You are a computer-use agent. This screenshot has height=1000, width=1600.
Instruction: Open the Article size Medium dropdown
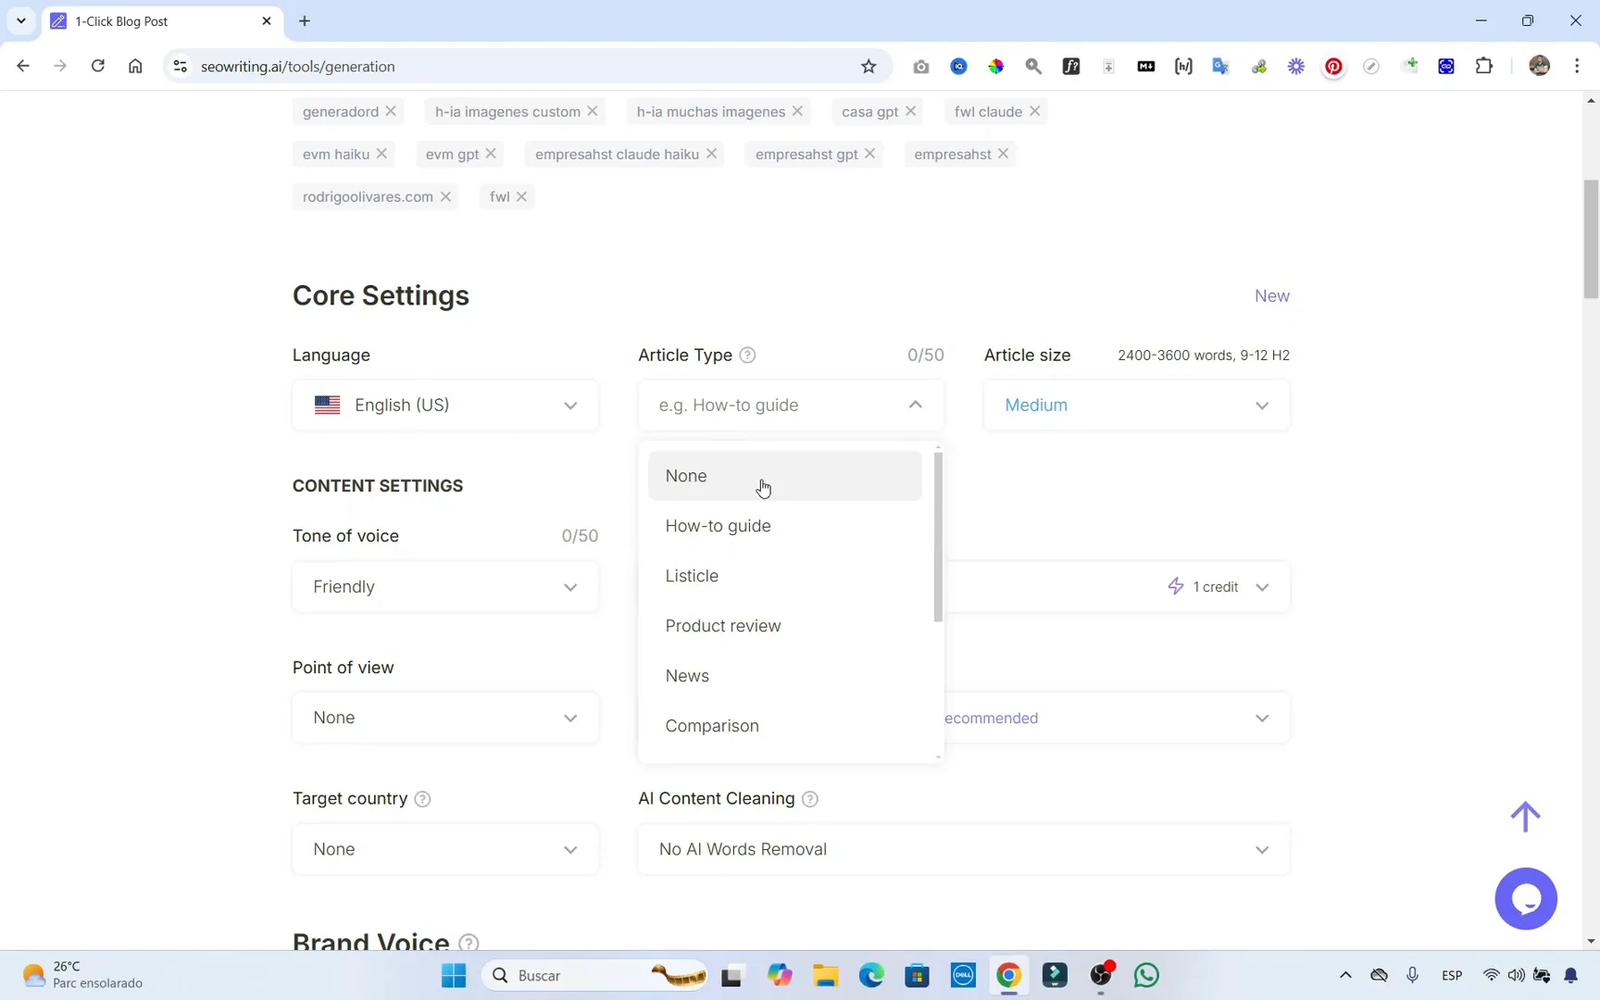1136,405
